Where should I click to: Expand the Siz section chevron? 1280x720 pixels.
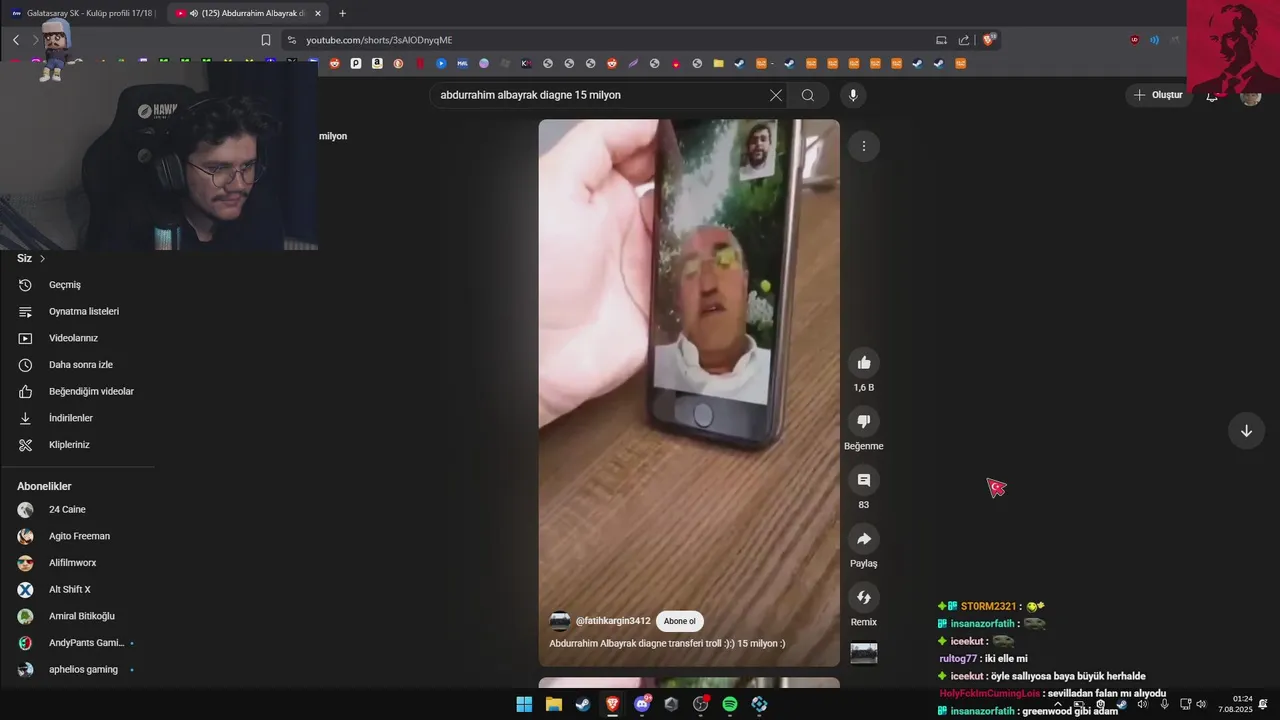[42, 258]
